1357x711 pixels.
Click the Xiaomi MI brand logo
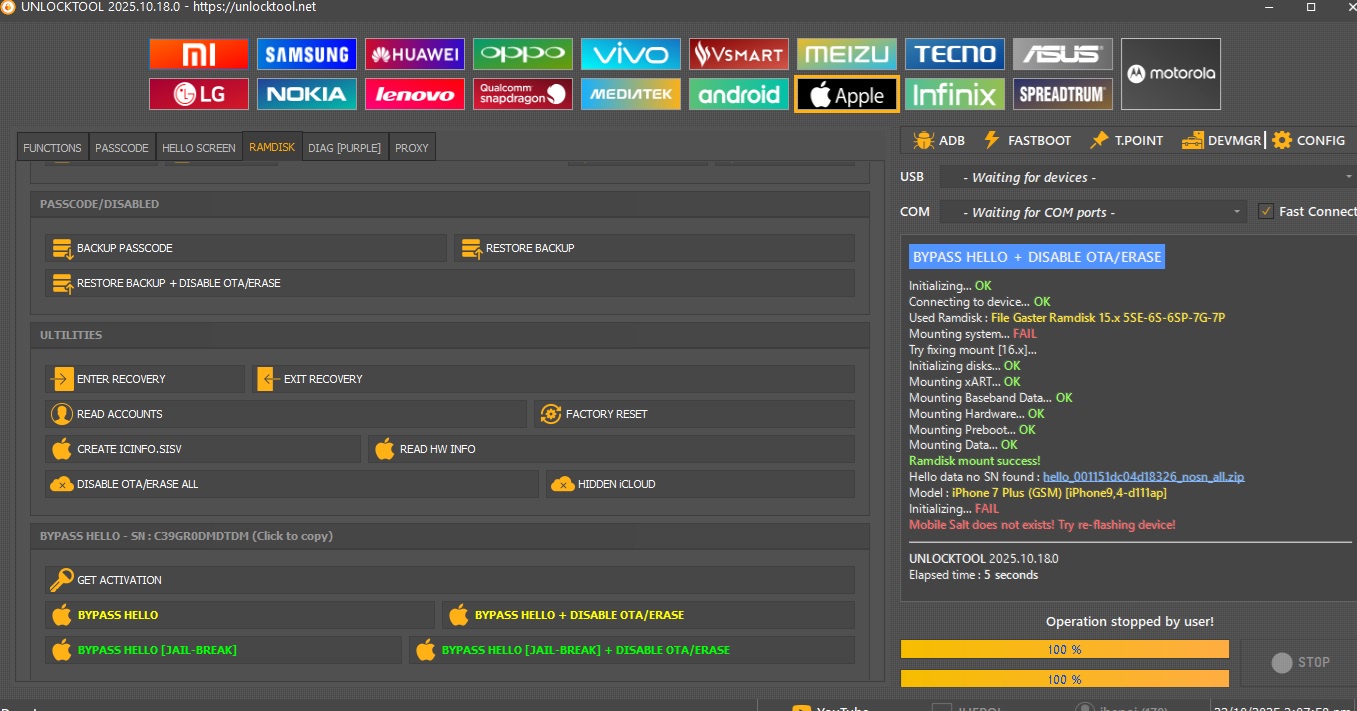click(x=198, y=54)
